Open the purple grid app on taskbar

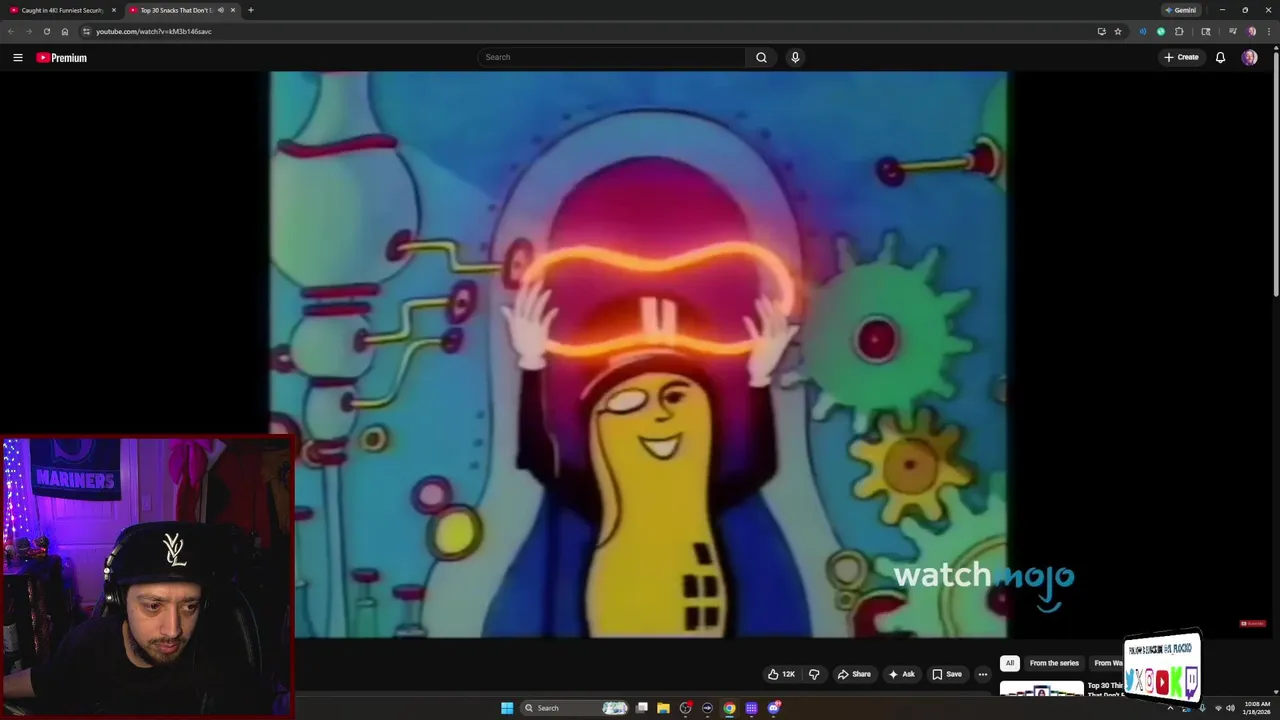pos(751,708)
